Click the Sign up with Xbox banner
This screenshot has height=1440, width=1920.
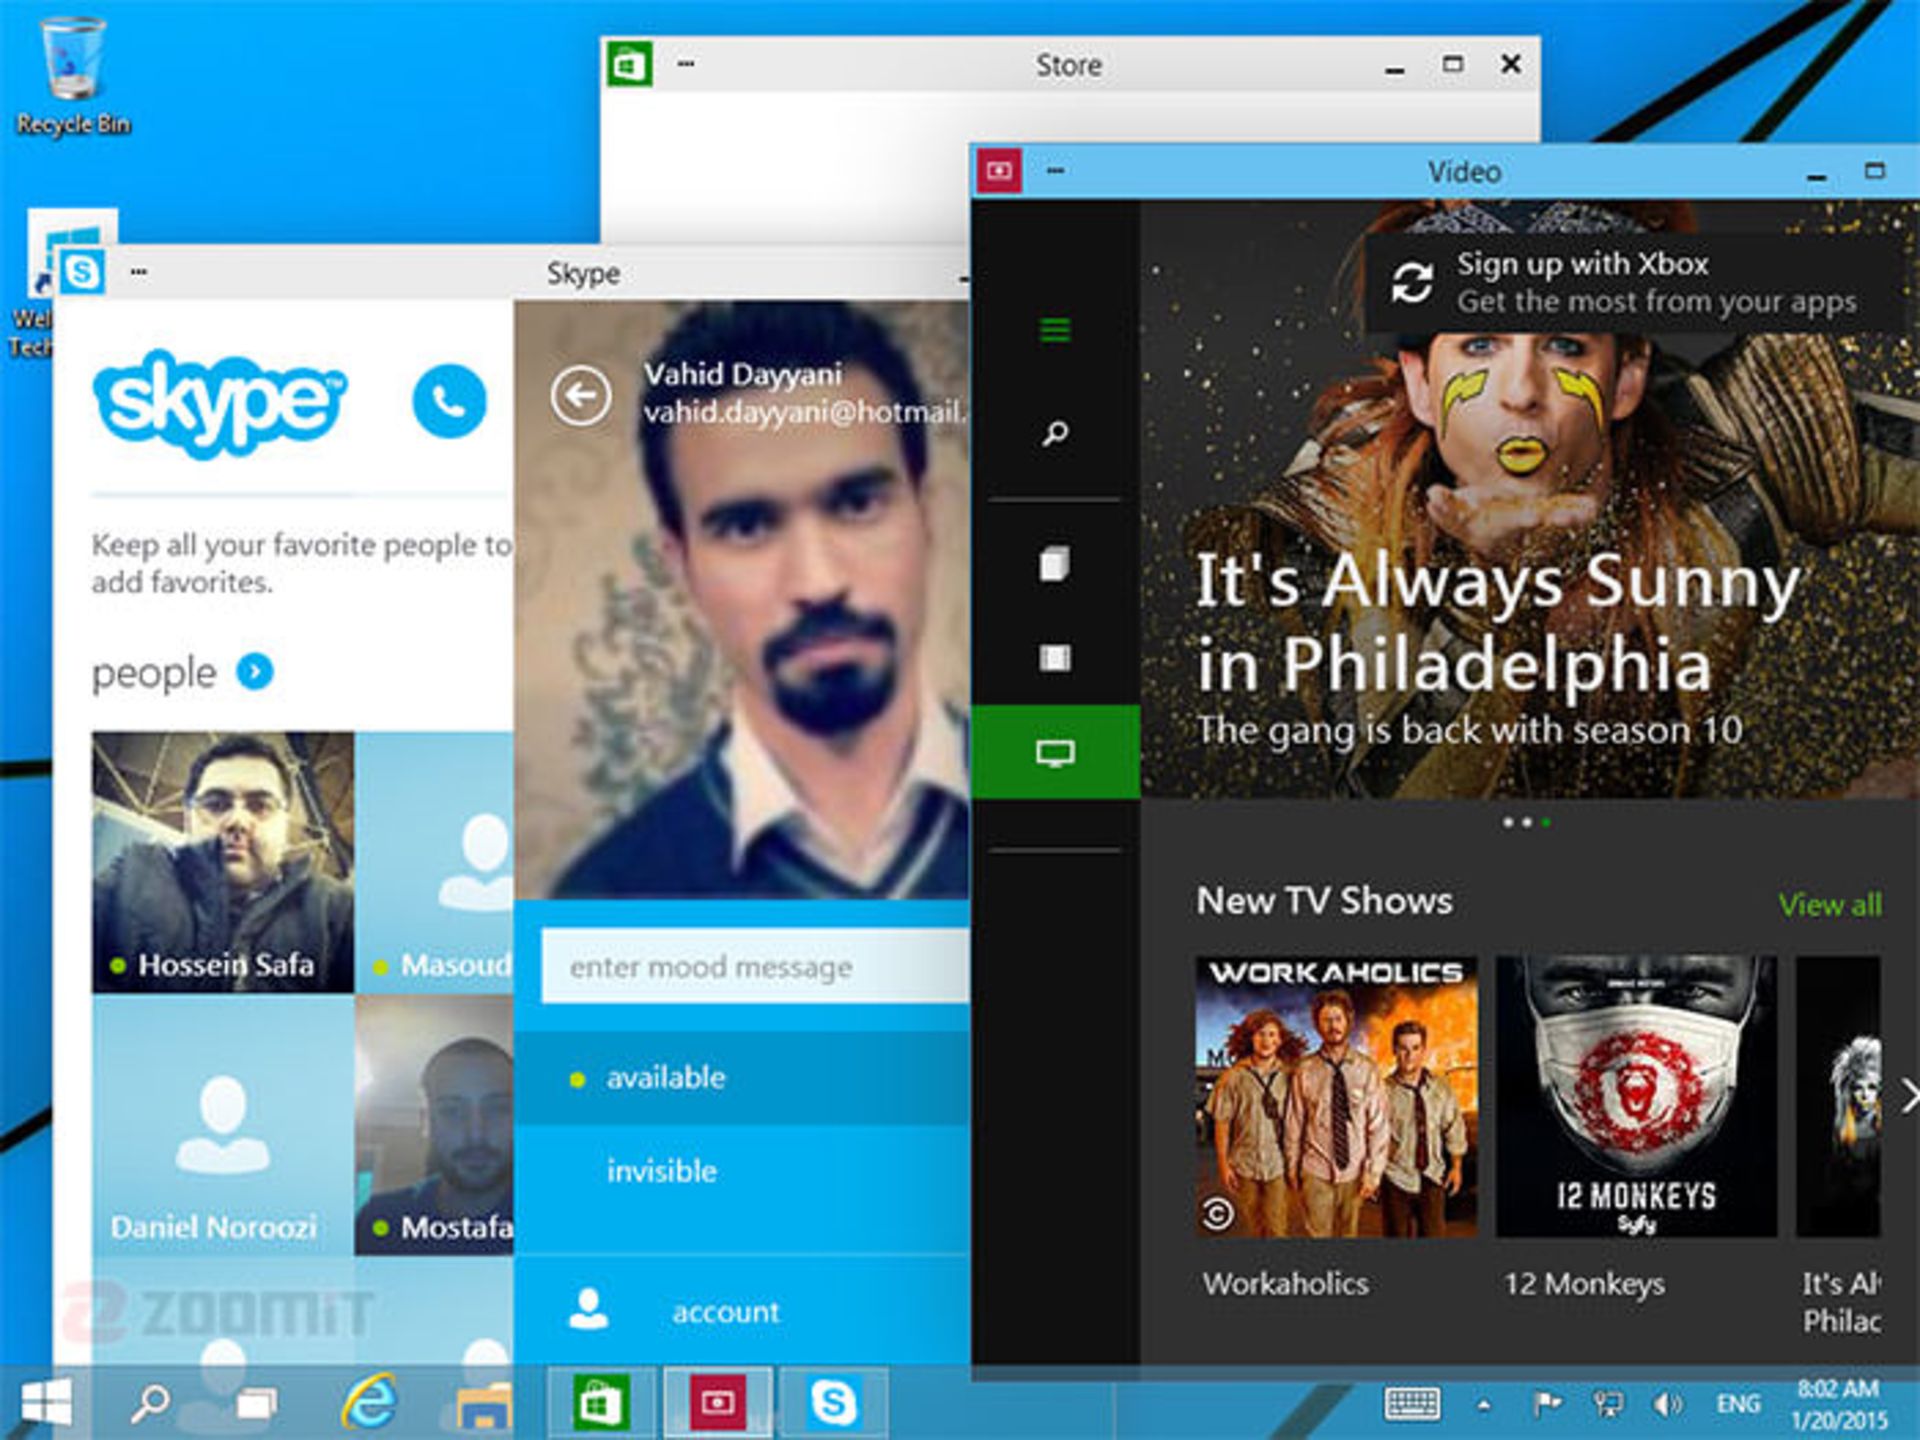[x=1634, y=283]
